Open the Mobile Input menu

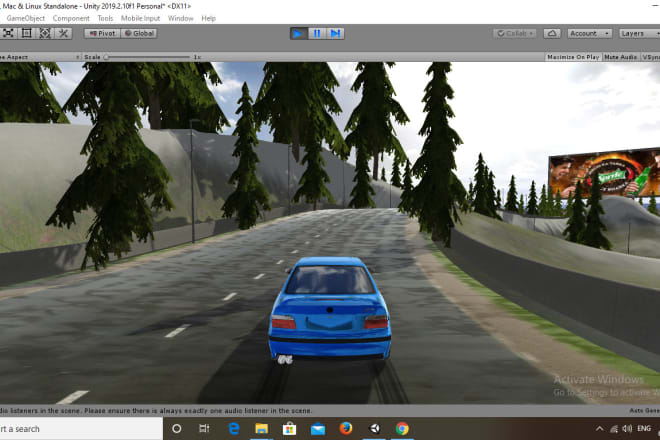point(140,19)
